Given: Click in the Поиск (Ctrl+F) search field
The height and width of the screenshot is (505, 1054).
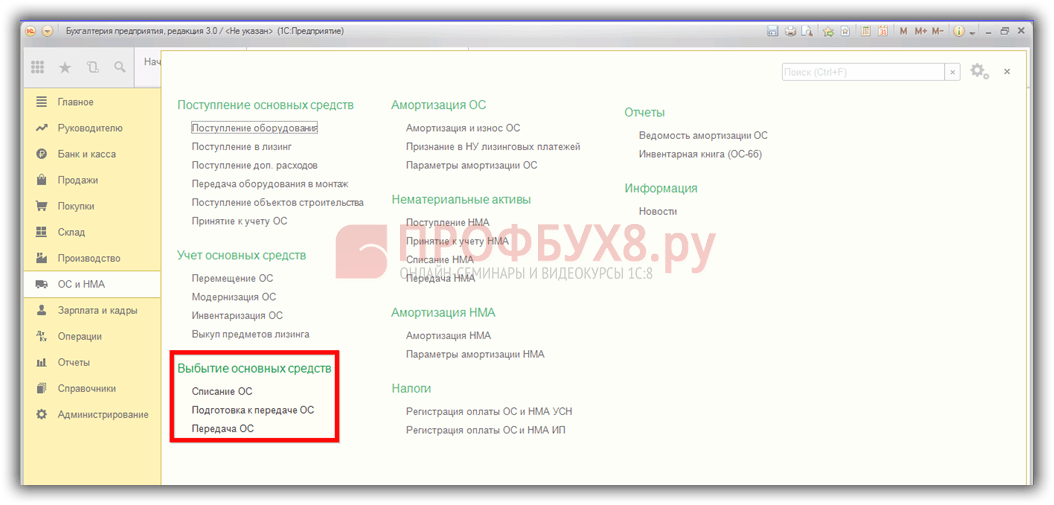Looking at the screenshot, I should coord(862,72).
